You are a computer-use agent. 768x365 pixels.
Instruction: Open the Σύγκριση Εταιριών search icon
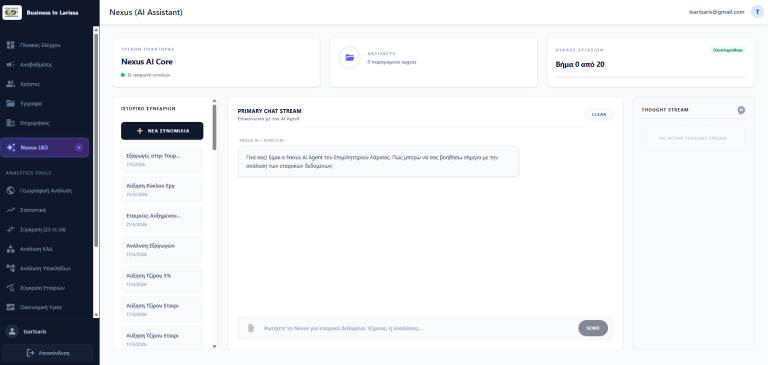[x=10, y=288]
